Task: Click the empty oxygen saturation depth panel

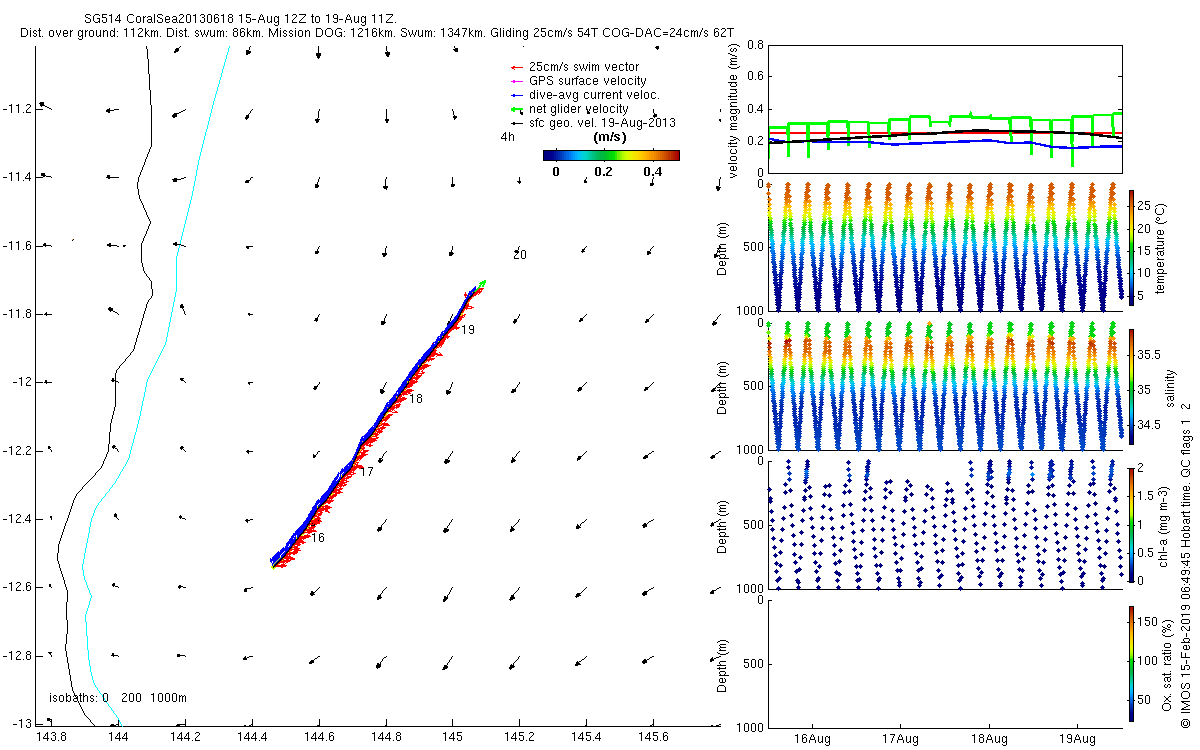Action: (944, 662)
